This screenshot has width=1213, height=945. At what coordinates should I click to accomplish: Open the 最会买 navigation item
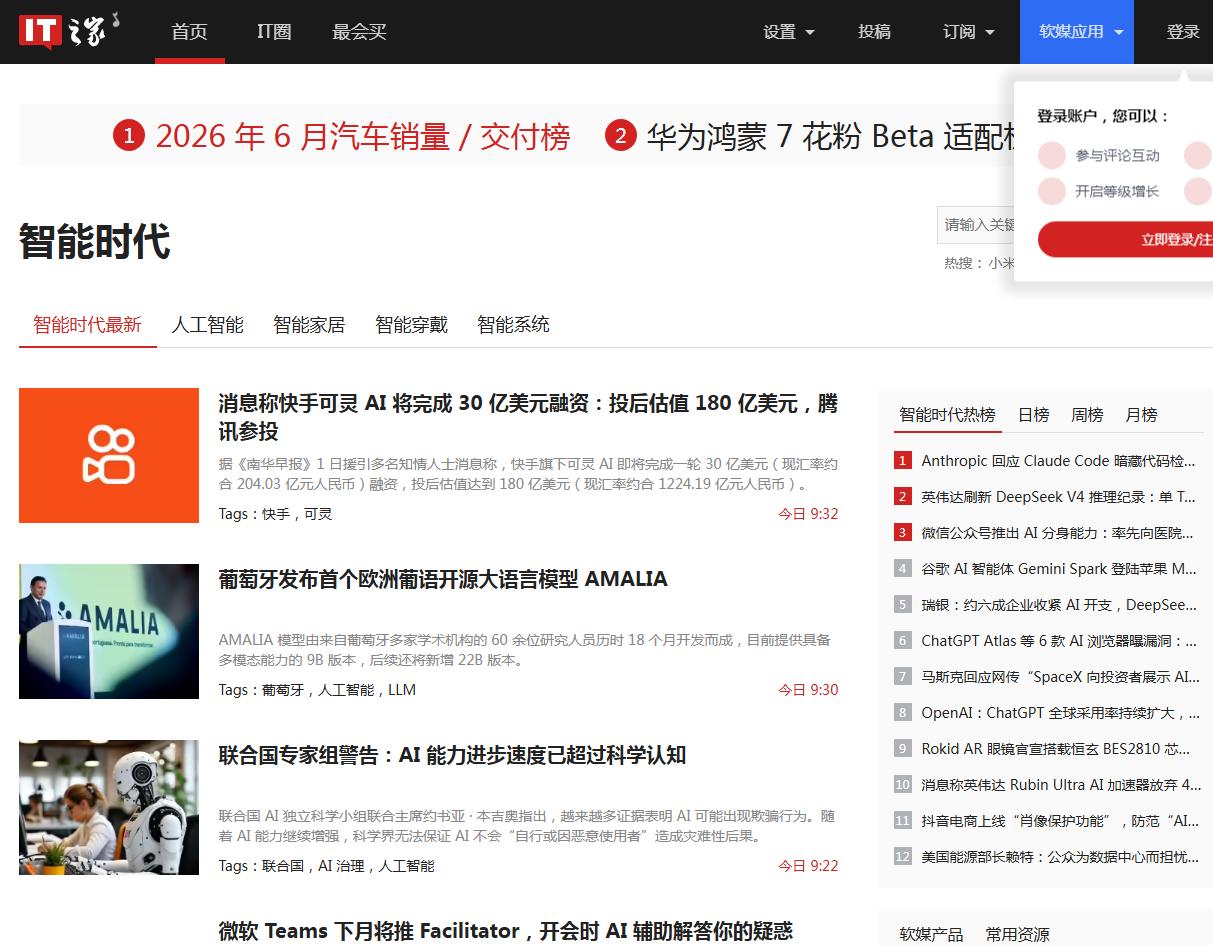point(359,32)
